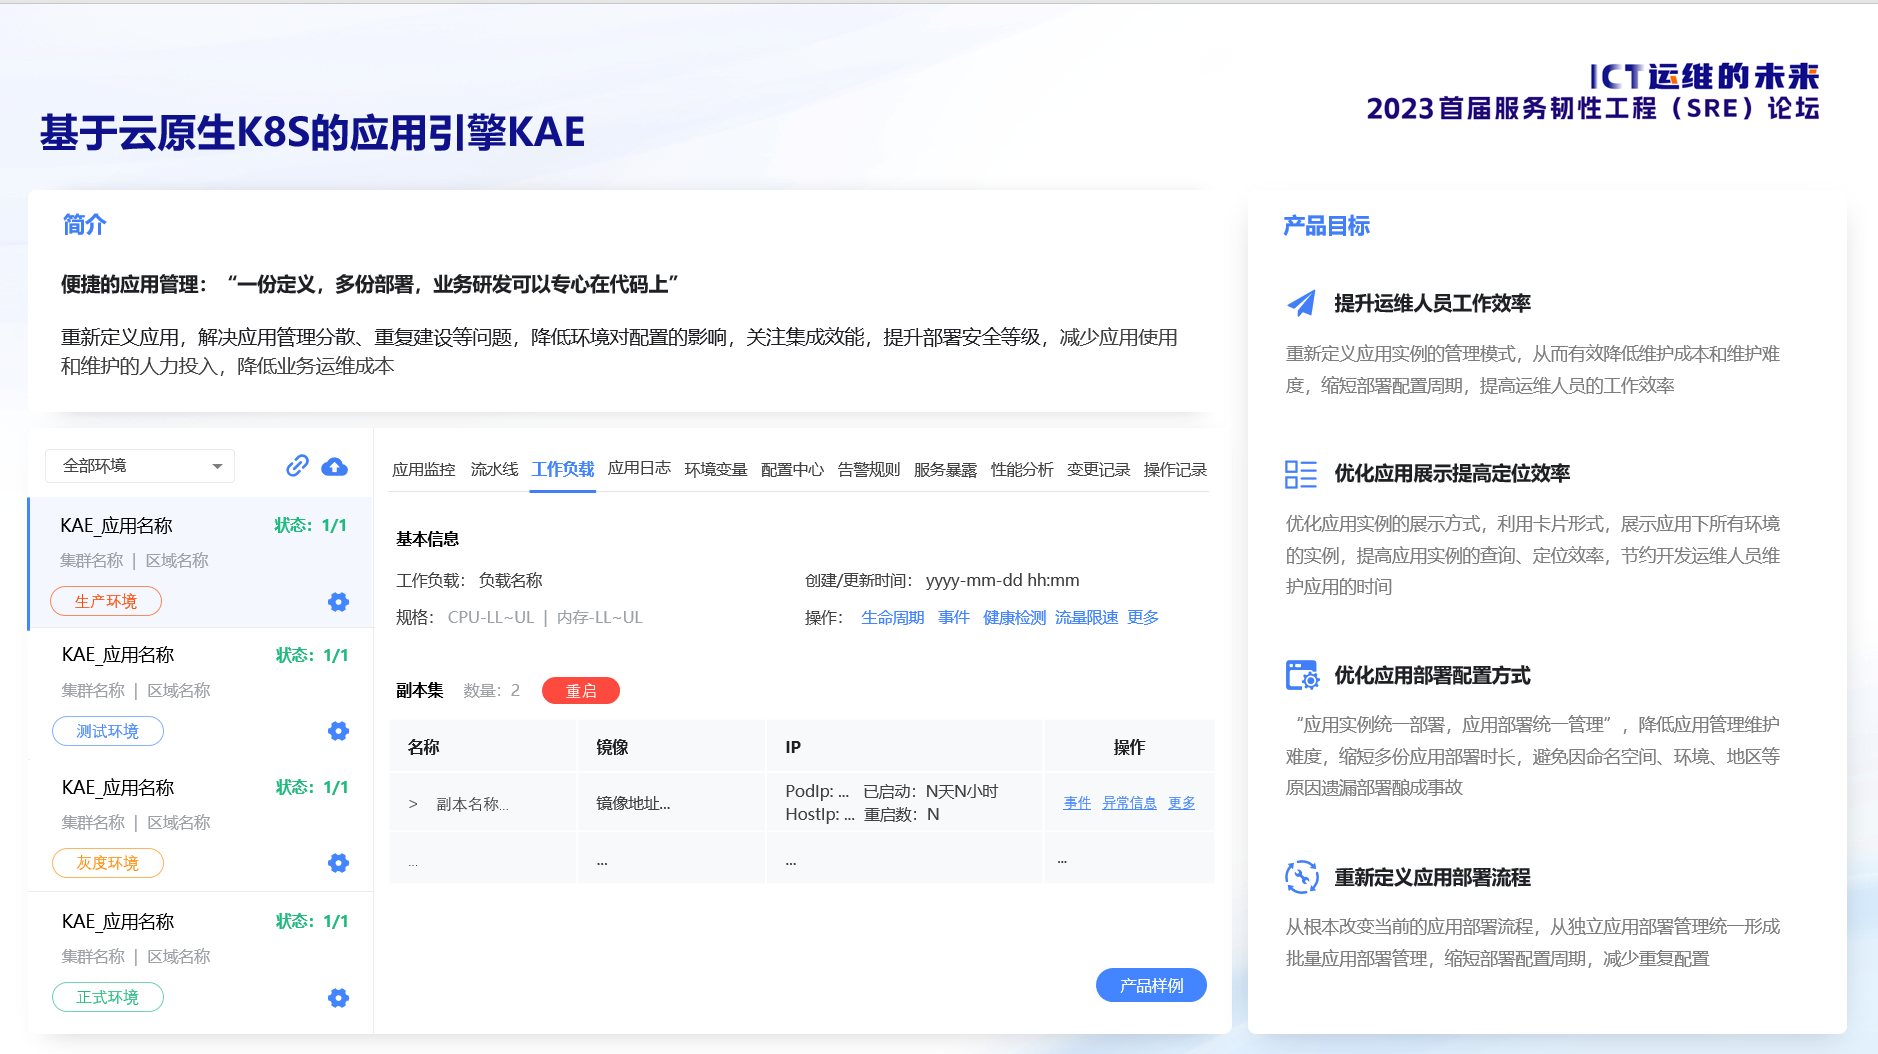View the 变更记录 tab

1098,469
